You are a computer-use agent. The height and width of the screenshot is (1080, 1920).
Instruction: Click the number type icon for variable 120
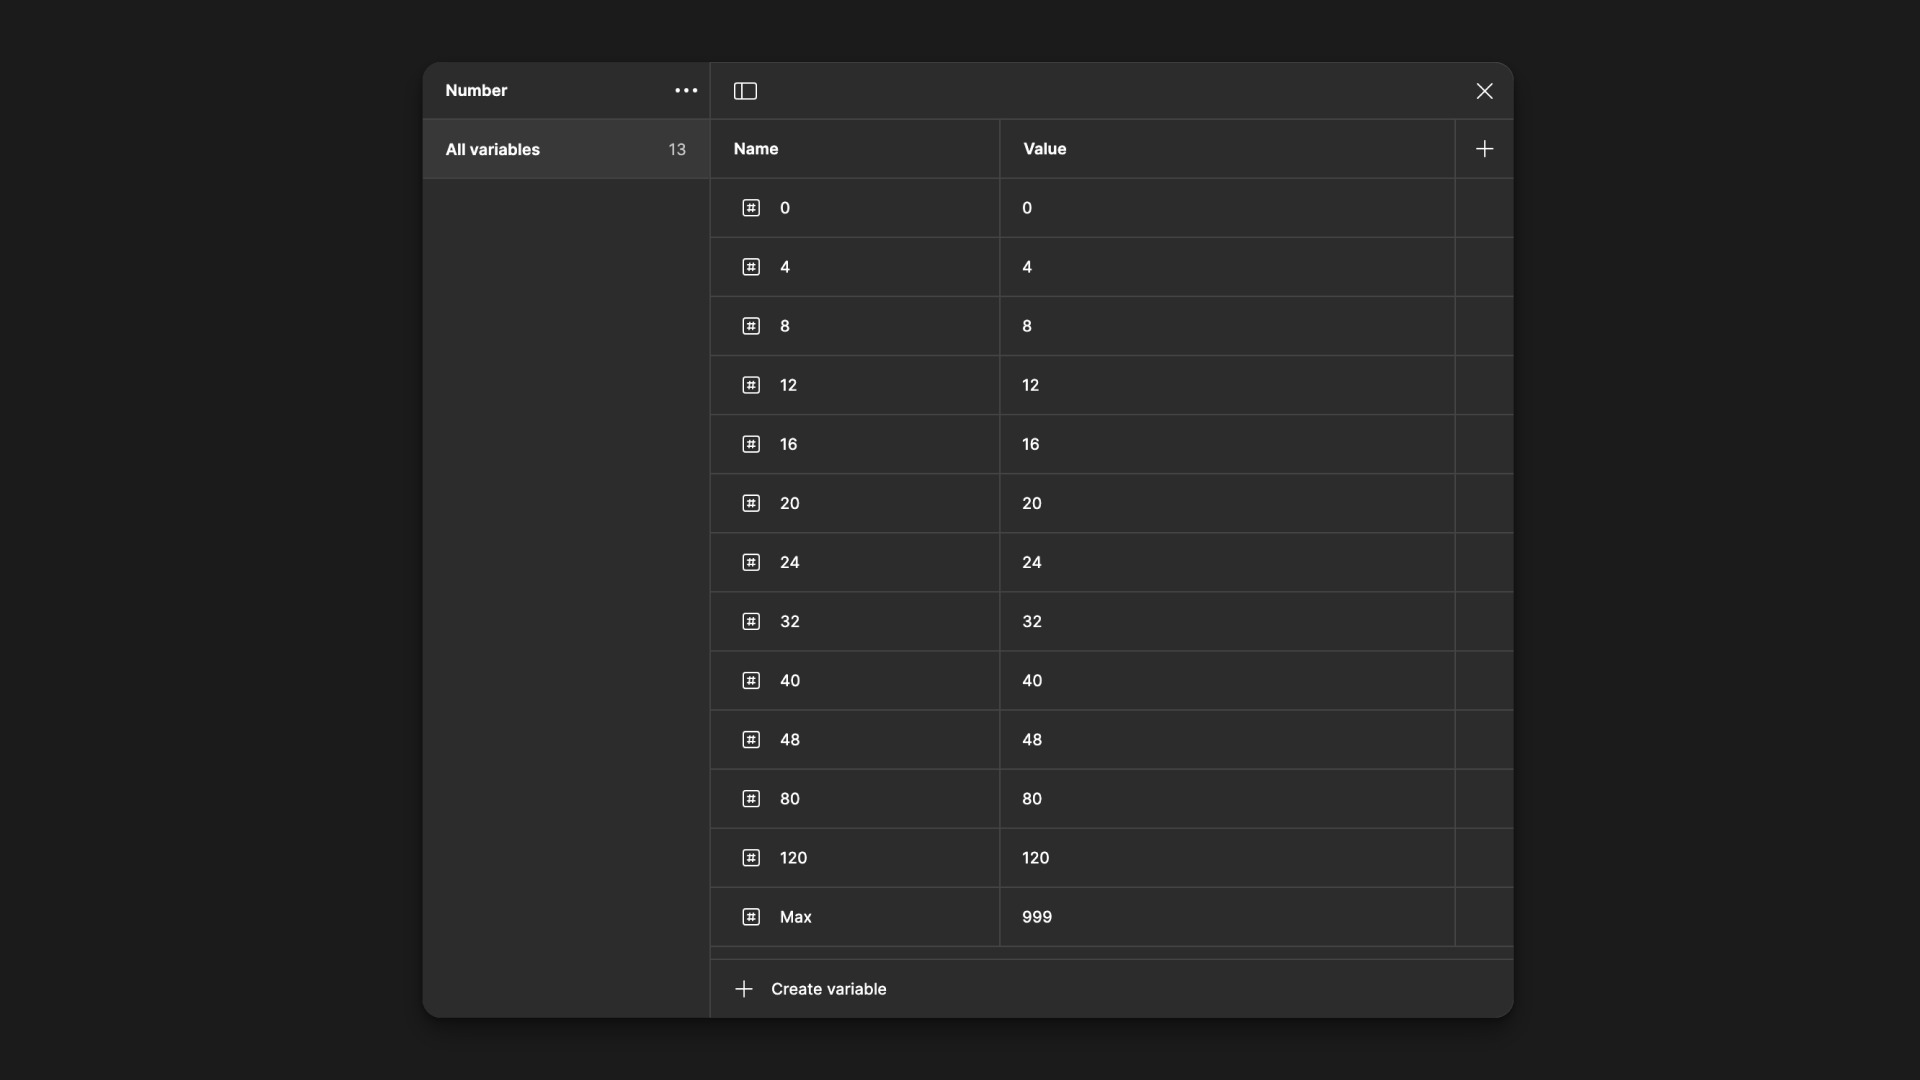tap(751, 857)
